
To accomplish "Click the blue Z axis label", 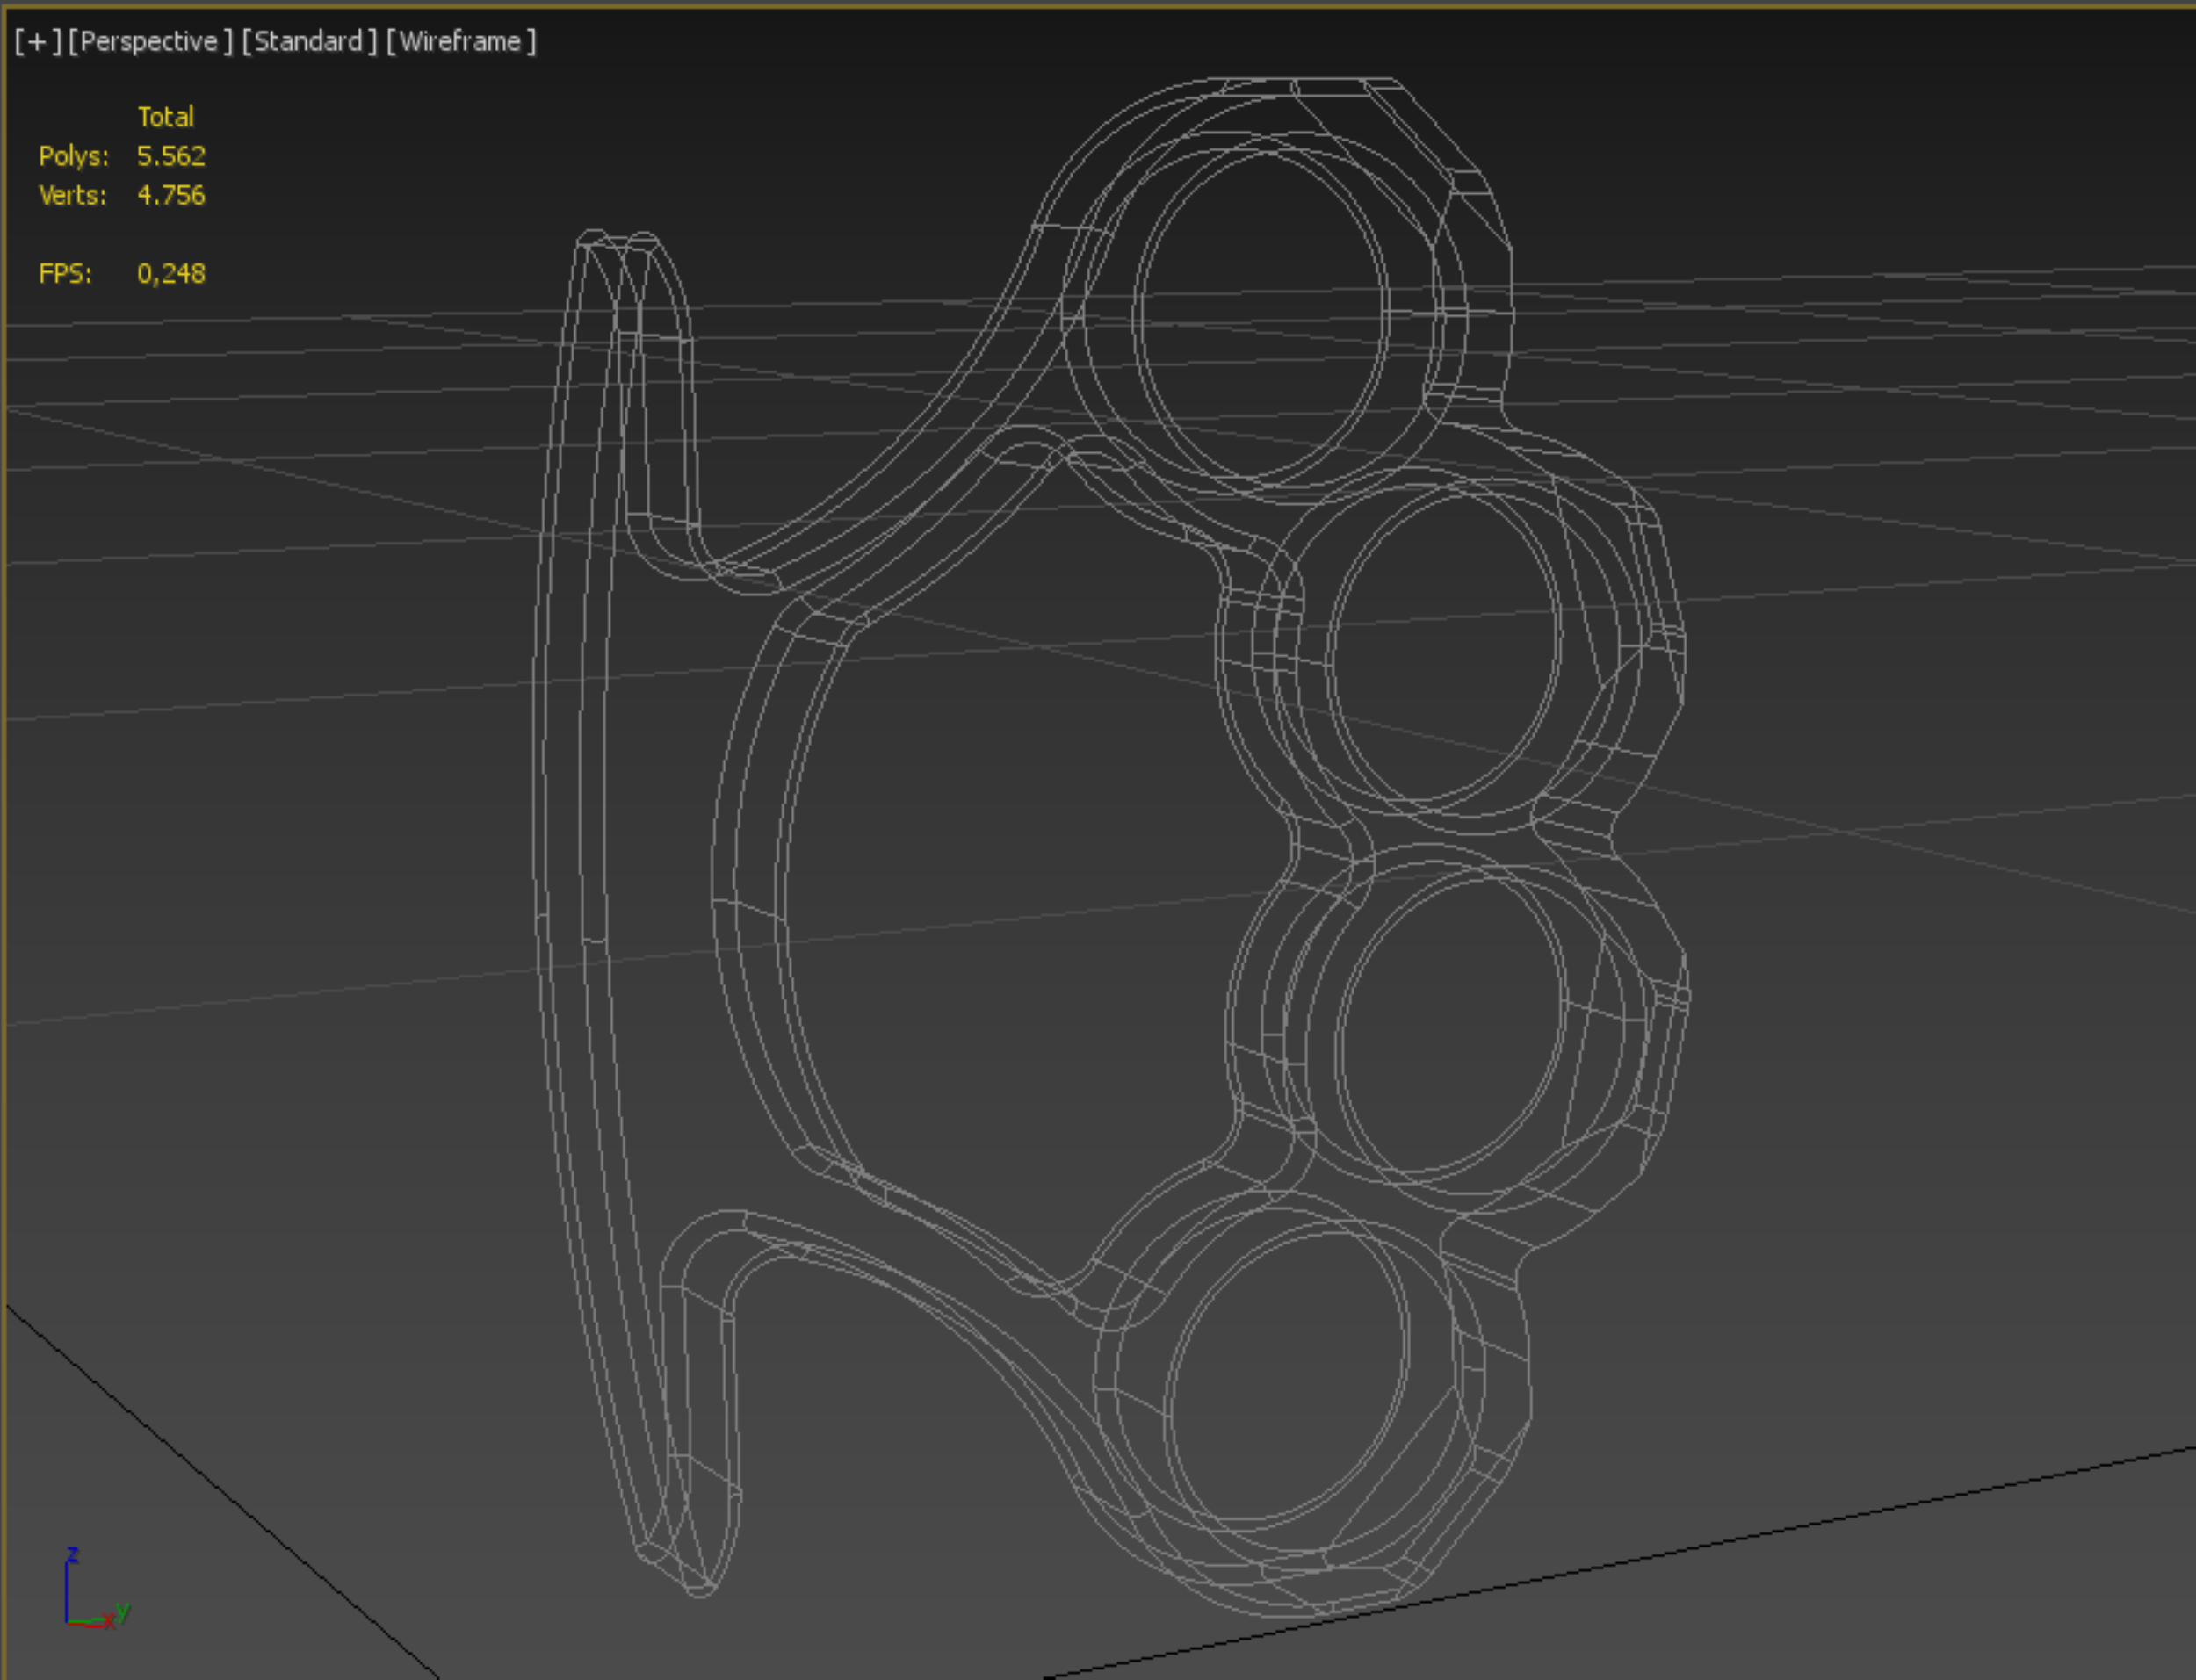I will [72, 1554].
